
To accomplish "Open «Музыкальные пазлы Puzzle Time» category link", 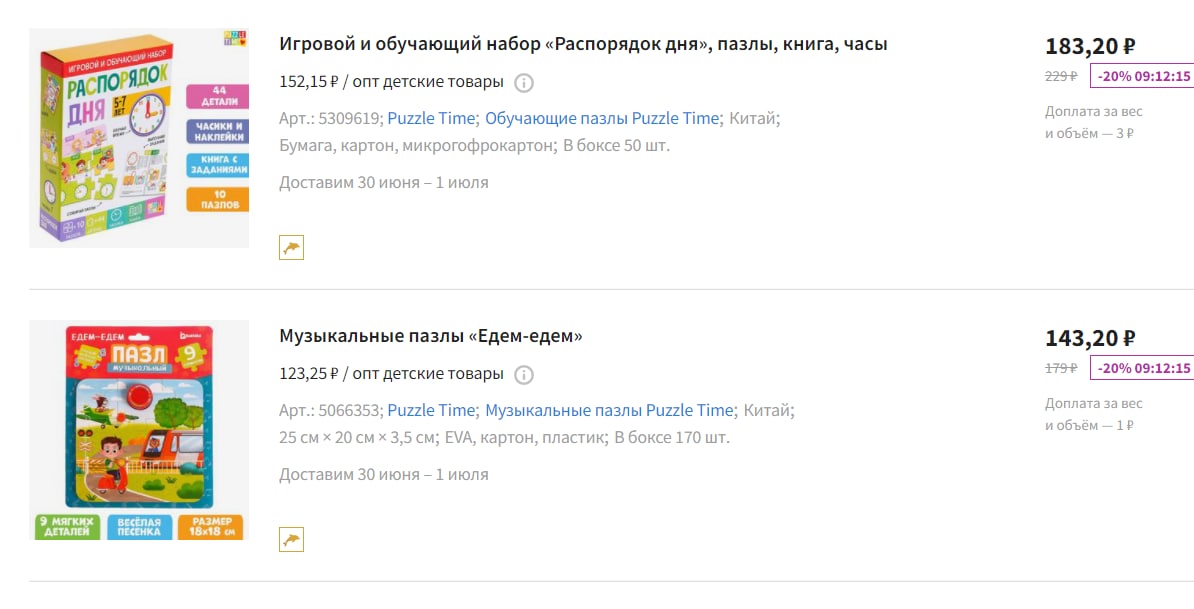I will [x=609, y=410].
